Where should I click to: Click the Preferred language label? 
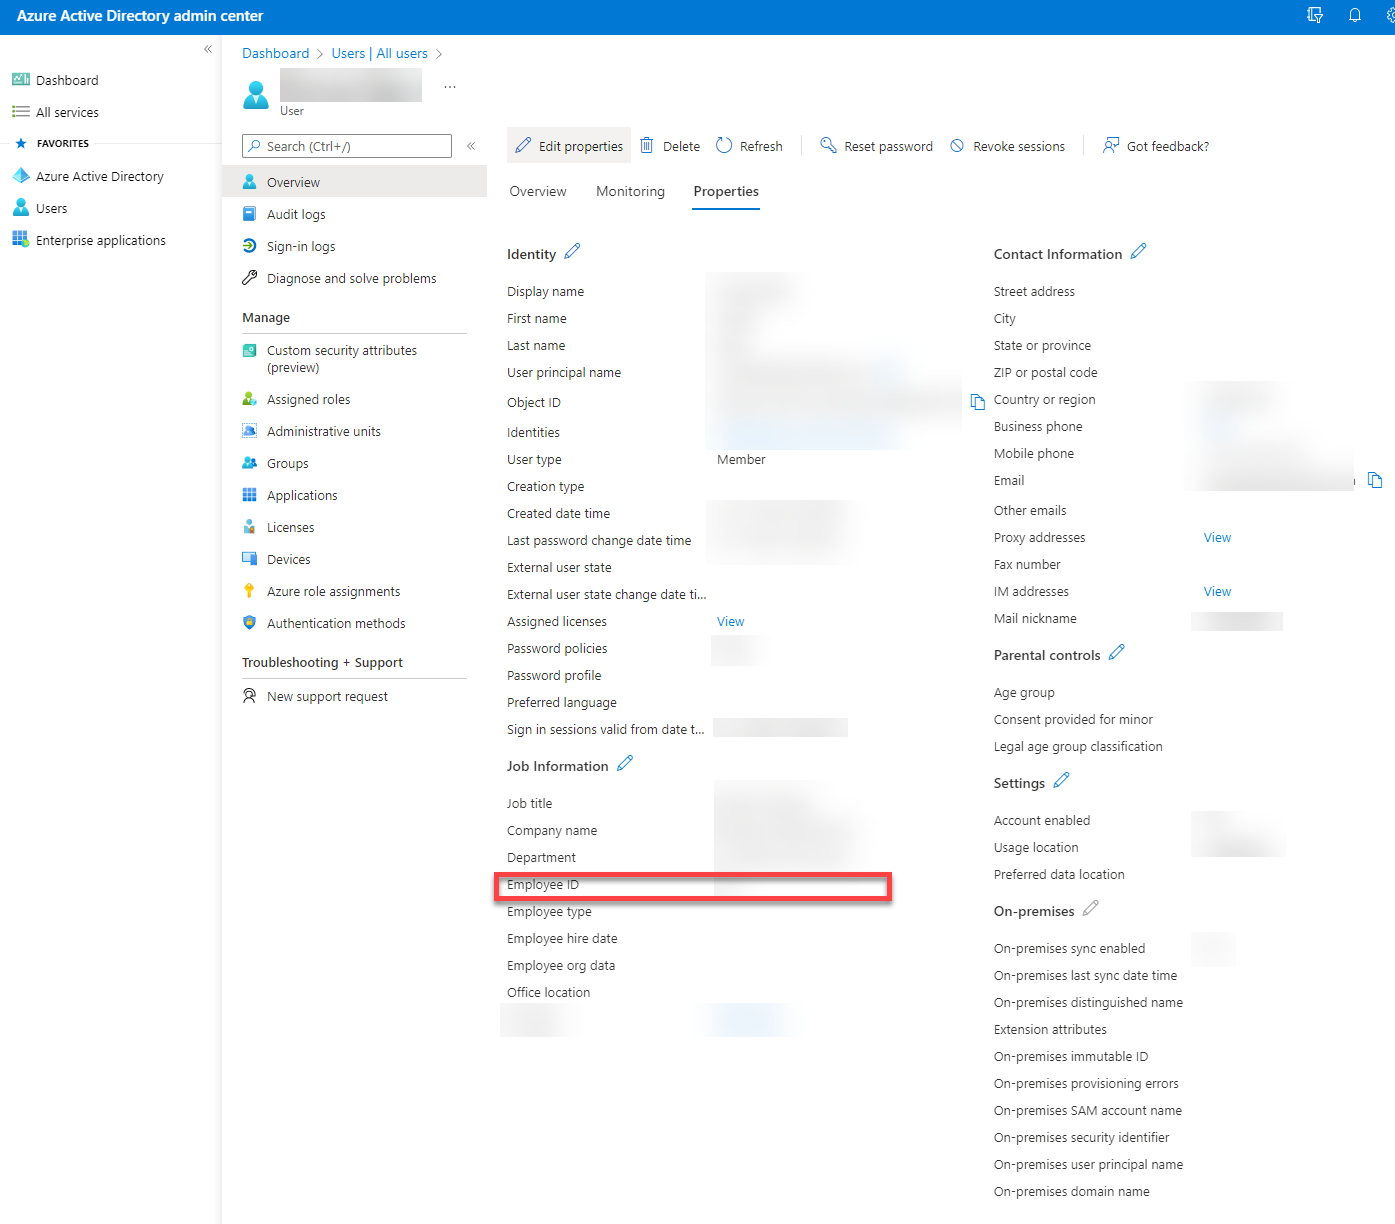(x=562, y=702)
